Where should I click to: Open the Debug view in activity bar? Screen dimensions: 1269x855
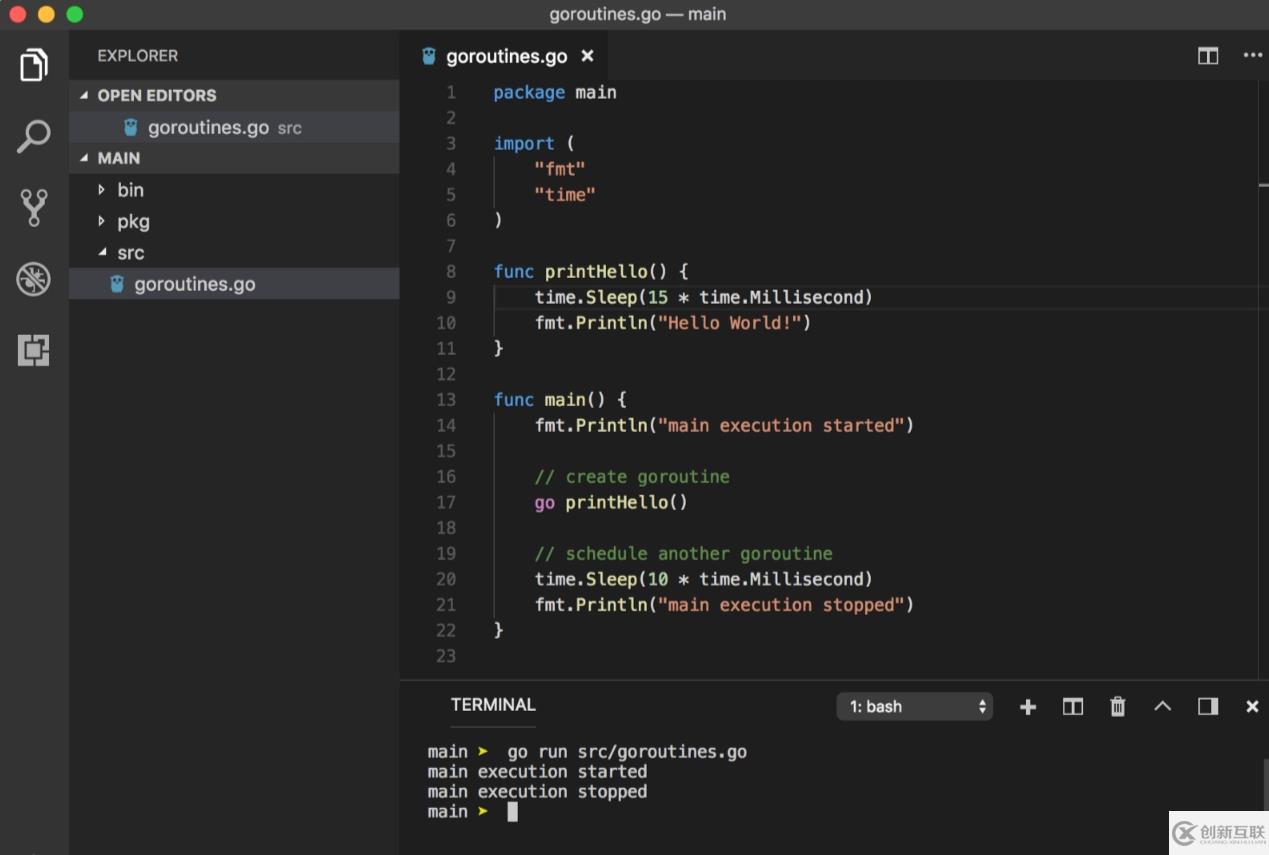coord(34,279)
